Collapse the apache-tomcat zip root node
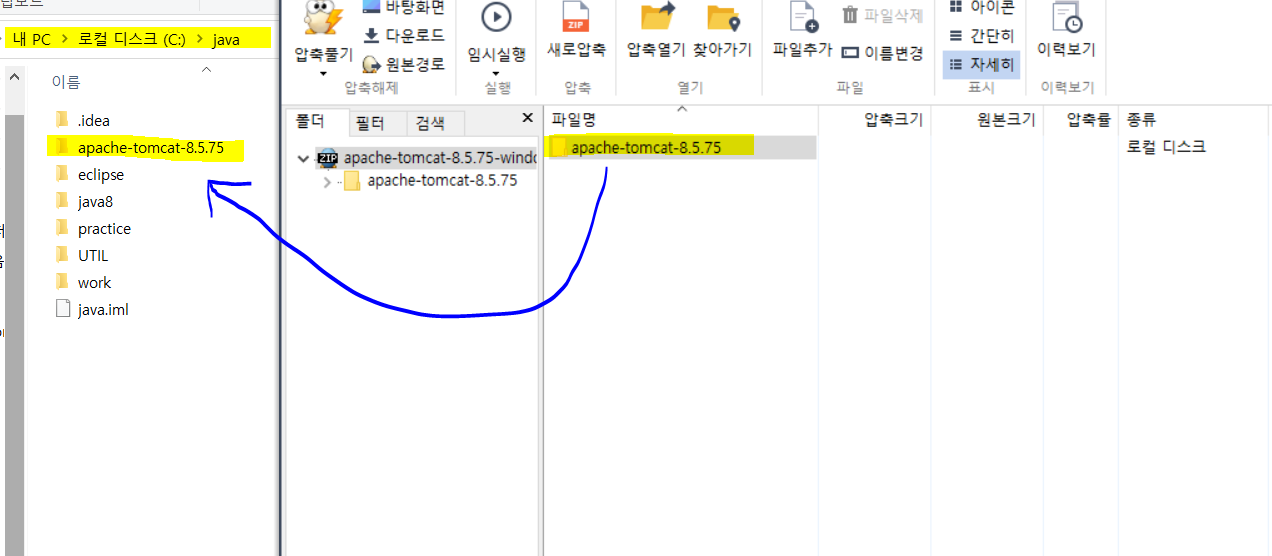 point(304,158)
